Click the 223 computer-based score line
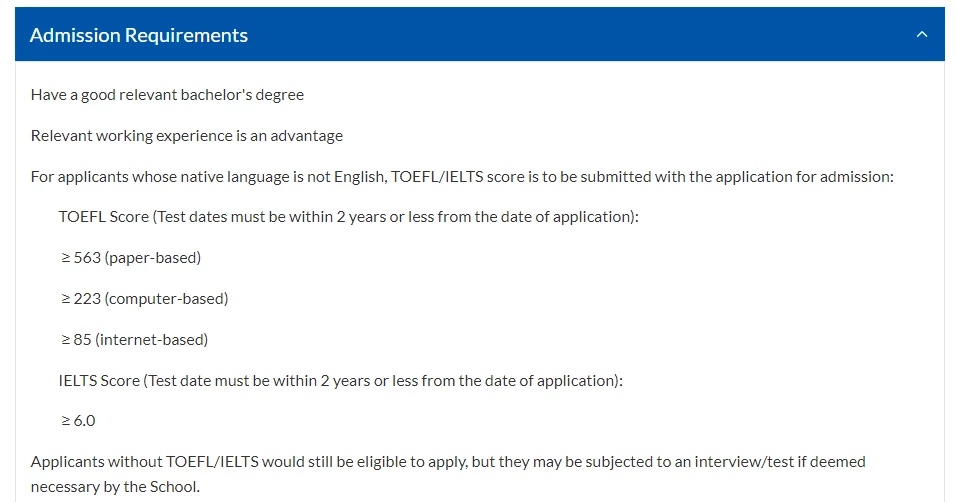956x502 pixels. pos(144,299)
